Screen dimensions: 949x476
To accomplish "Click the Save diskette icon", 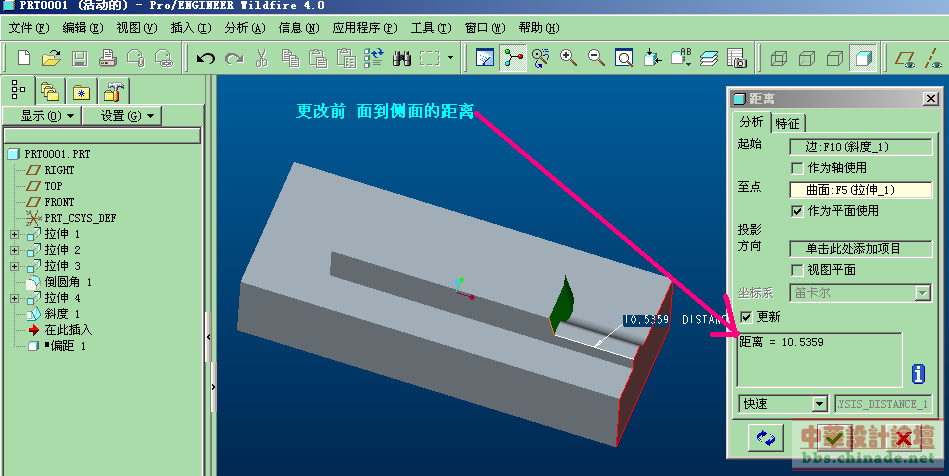I will (80, 58).
